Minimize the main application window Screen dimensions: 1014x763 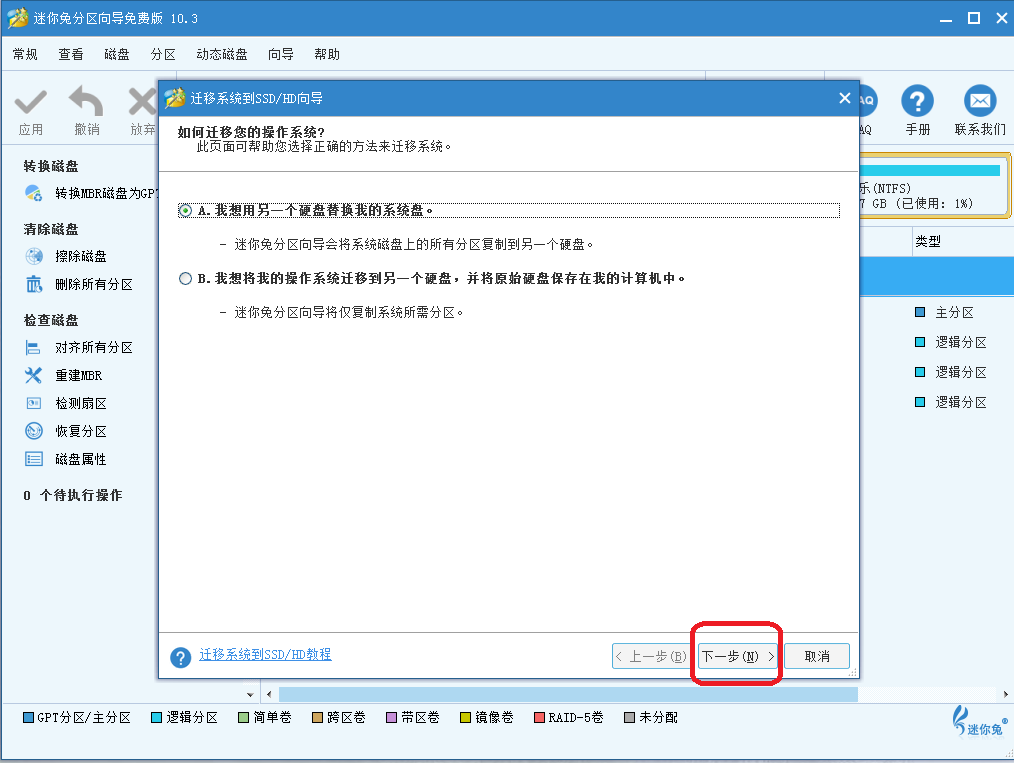(x=946, y=19)
